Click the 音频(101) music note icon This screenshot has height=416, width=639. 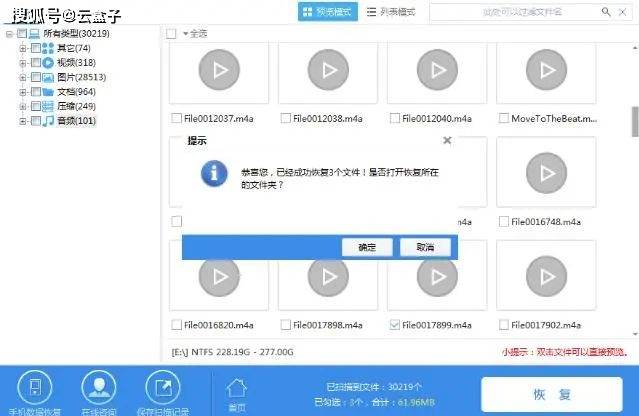click(48, 121)
